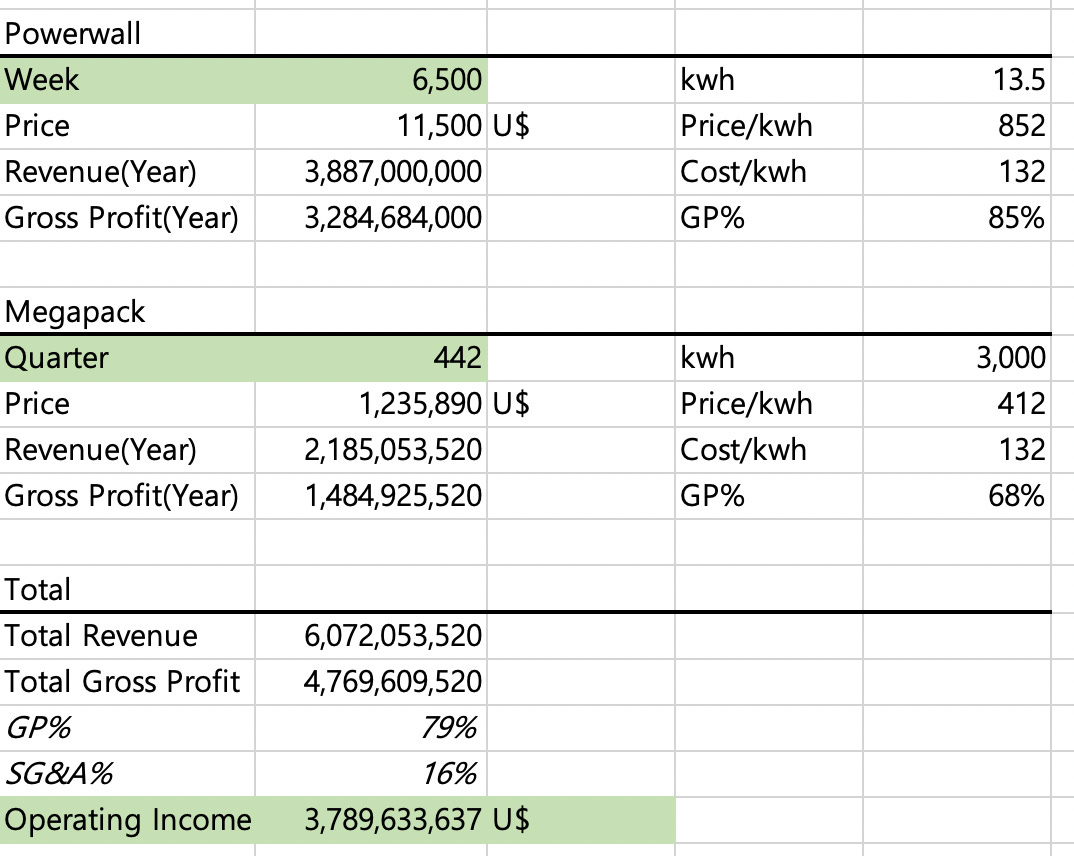Click the SG&A% value 16%

pos(371,774)
